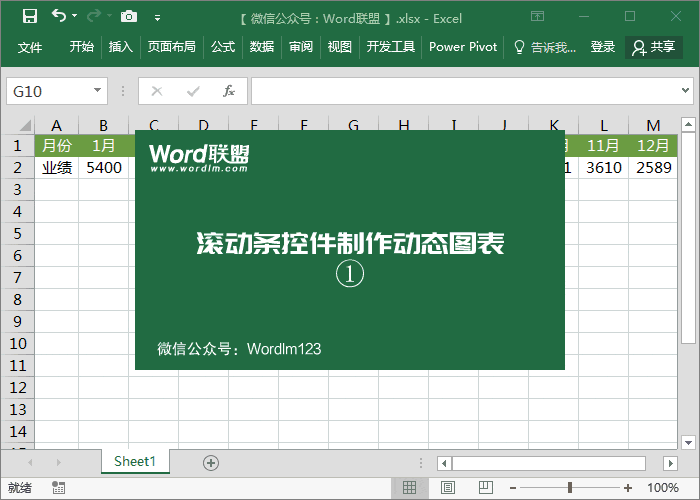Switch to the 开始 ribbon tab
The width and height of the screenshot is (700, 500).
(82, 47)
